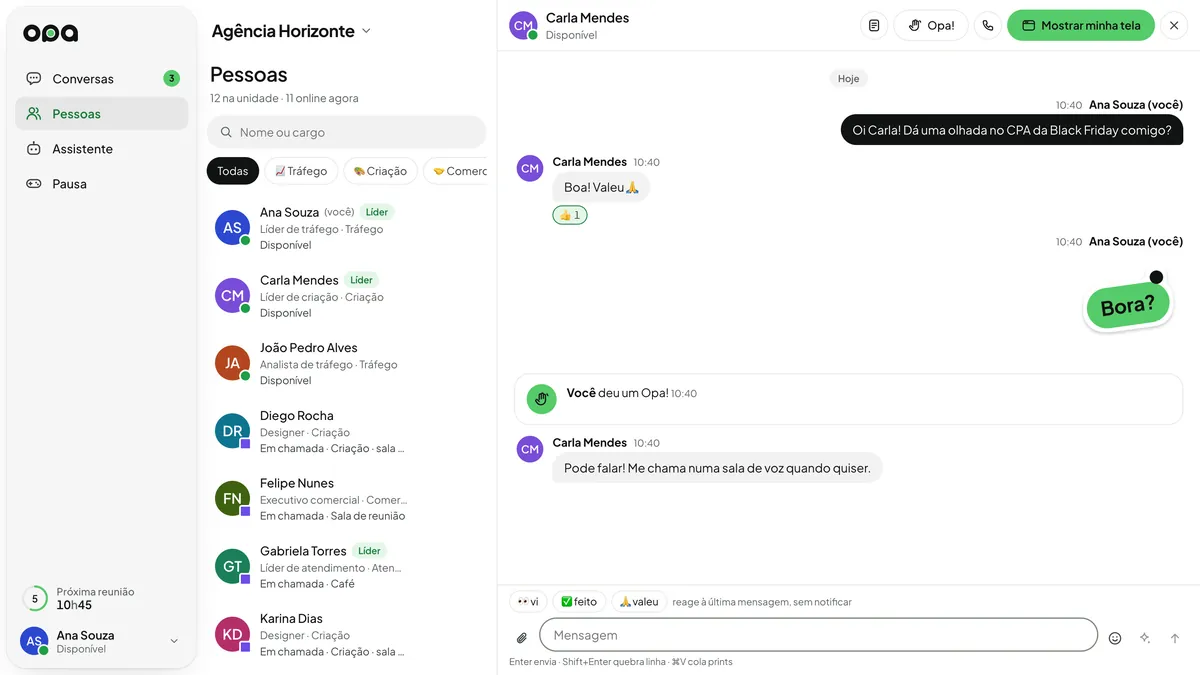Click the Próxima reunião 10h45 text
This screenshot has height=675, width=1200.
coord(95,598)
